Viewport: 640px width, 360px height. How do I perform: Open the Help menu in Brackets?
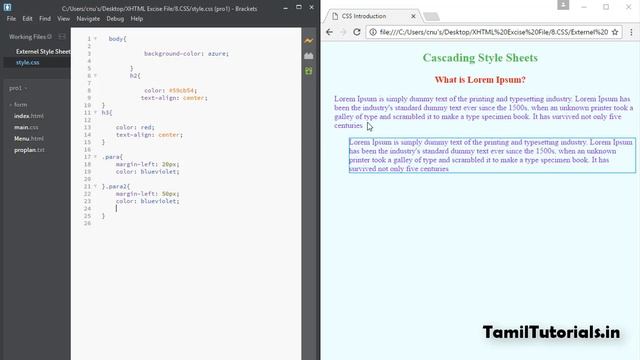coord(137,19)
